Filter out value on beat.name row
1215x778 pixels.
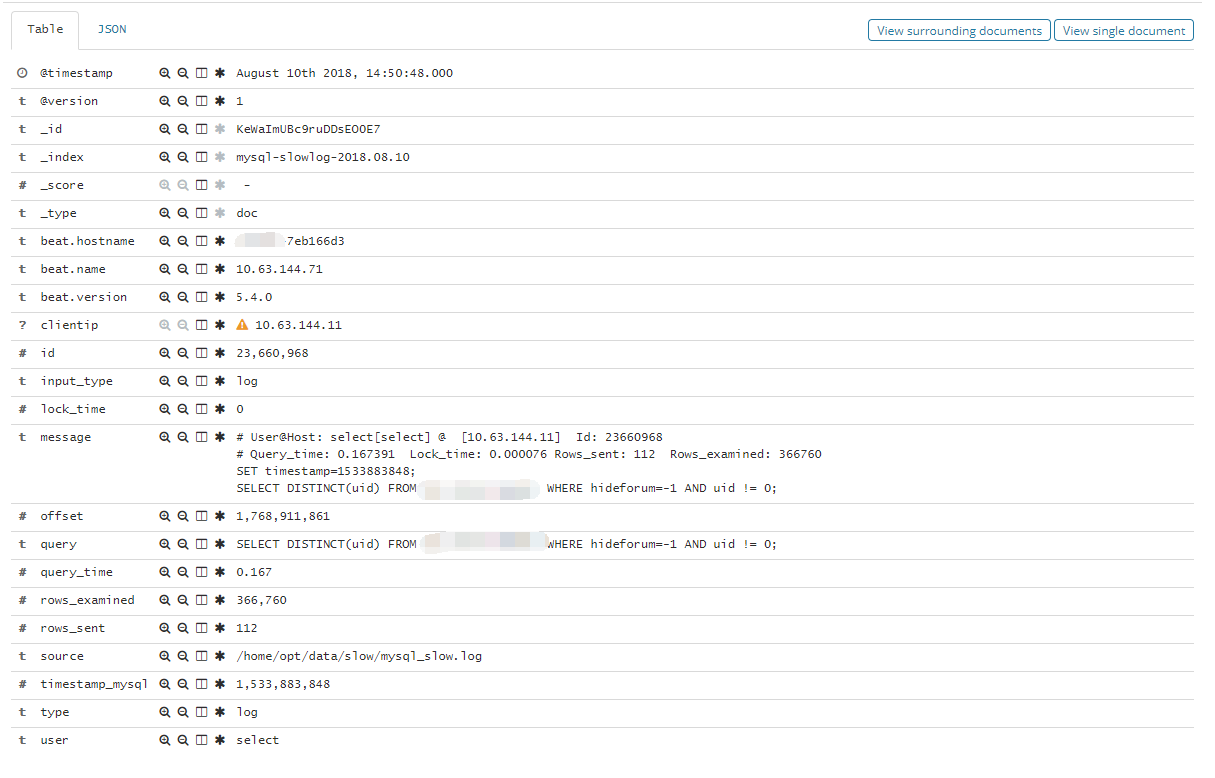183,269
